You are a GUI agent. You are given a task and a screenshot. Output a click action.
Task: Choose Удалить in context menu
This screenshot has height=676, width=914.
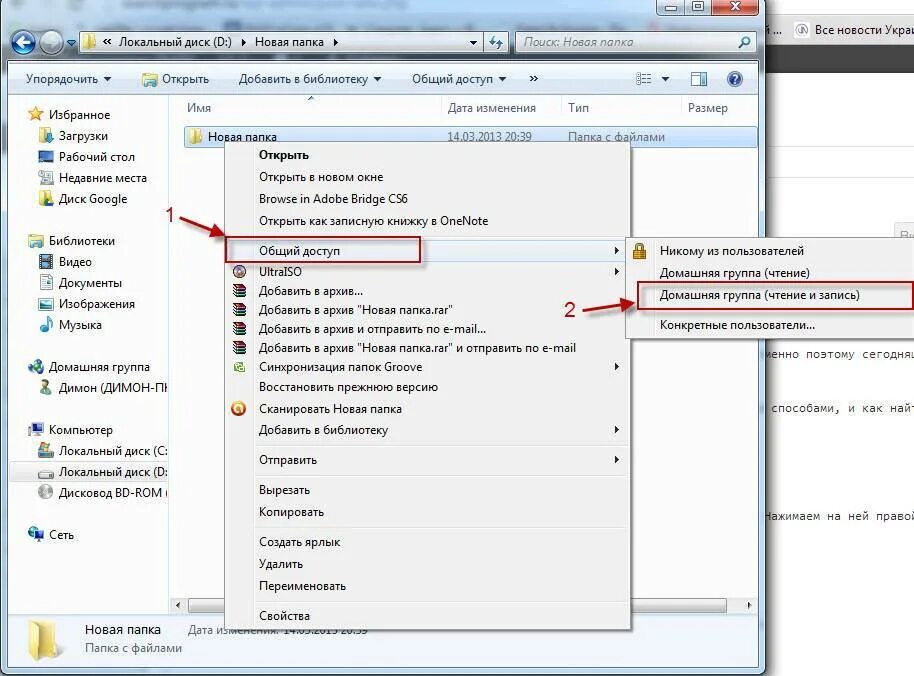281,564
